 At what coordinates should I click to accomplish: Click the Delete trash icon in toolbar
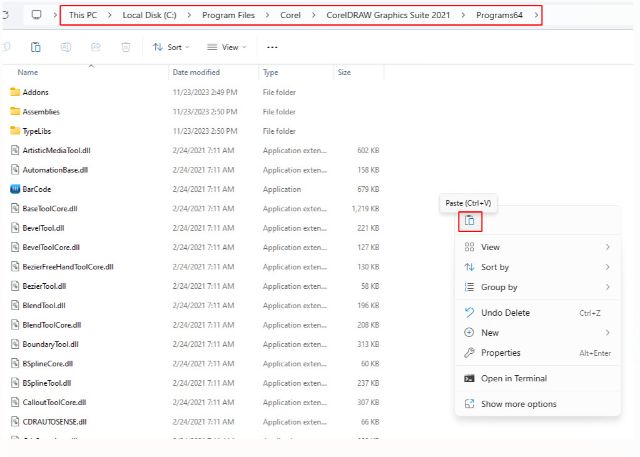(x=126, y=47)
